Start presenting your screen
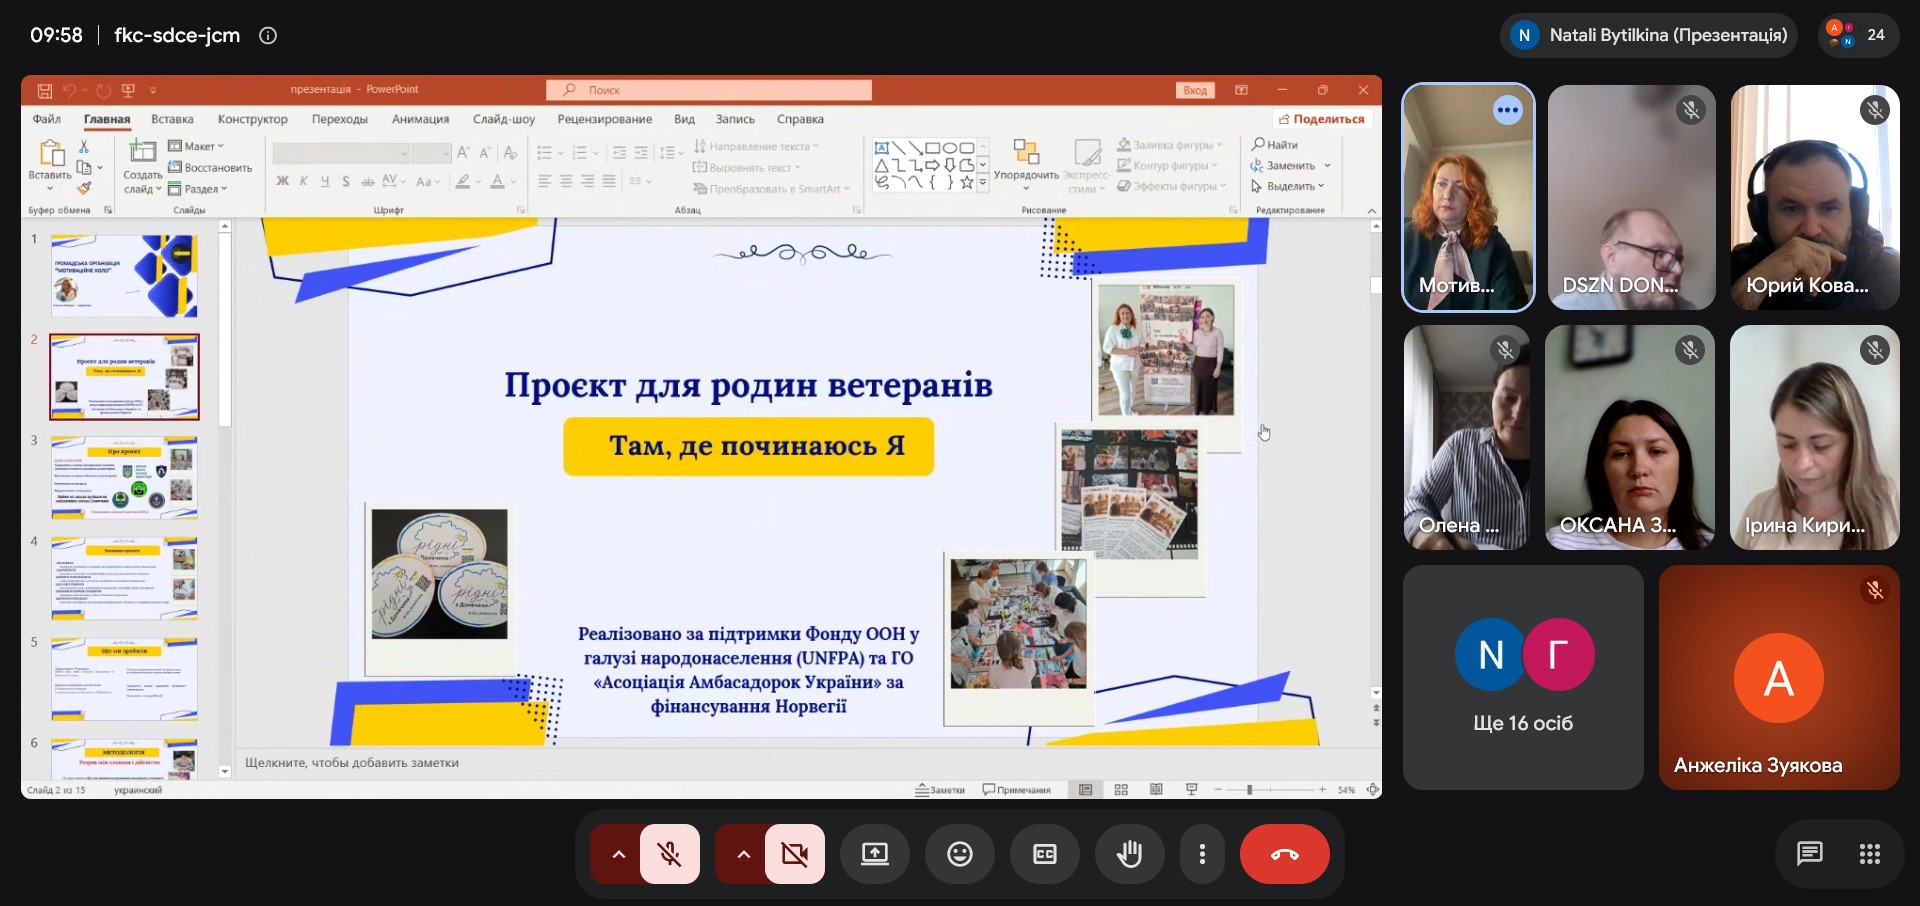 pos(875,854)
